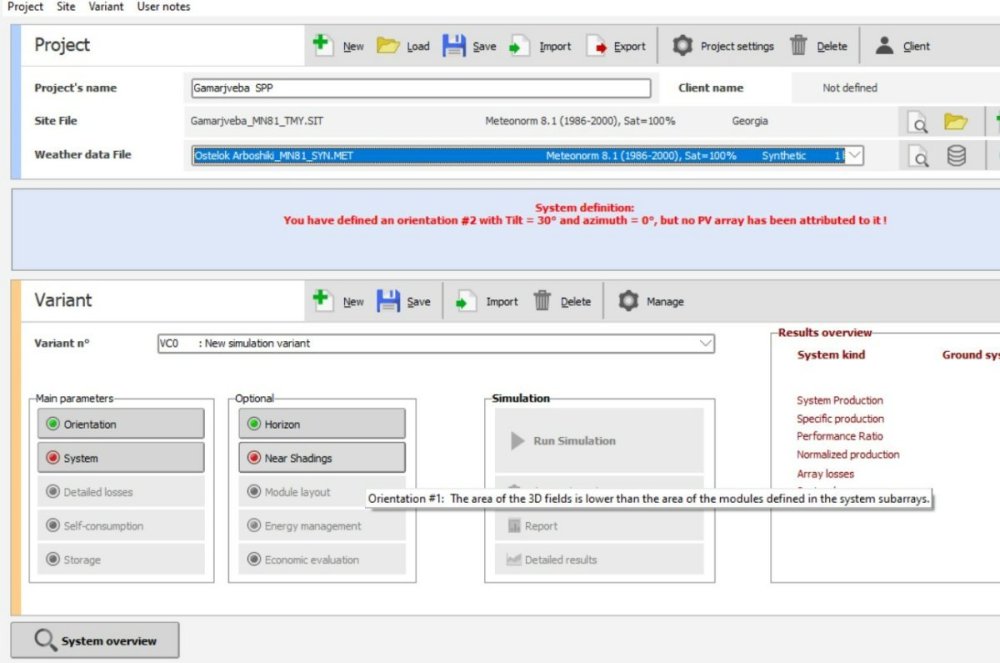The height and width of the screenshot is (663, 1000).
Task: Click the Project's name text field
Action: (x=420, y=88)
